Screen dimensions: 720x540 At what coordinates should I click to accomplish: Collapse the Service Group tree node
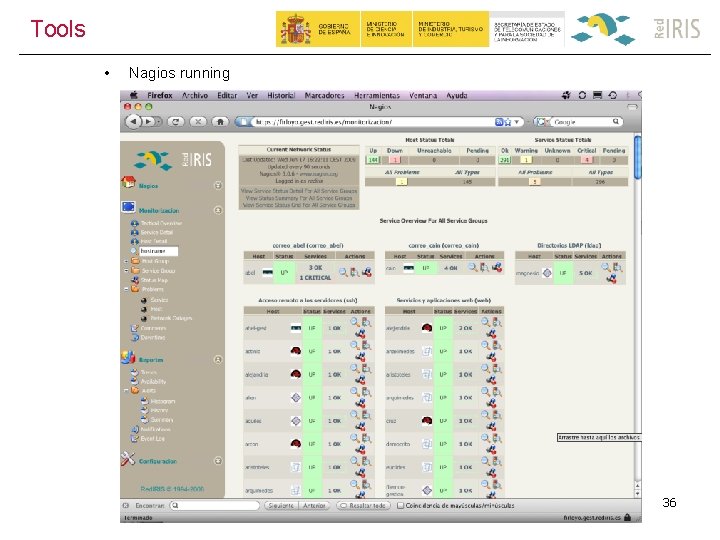click(126, 270)
